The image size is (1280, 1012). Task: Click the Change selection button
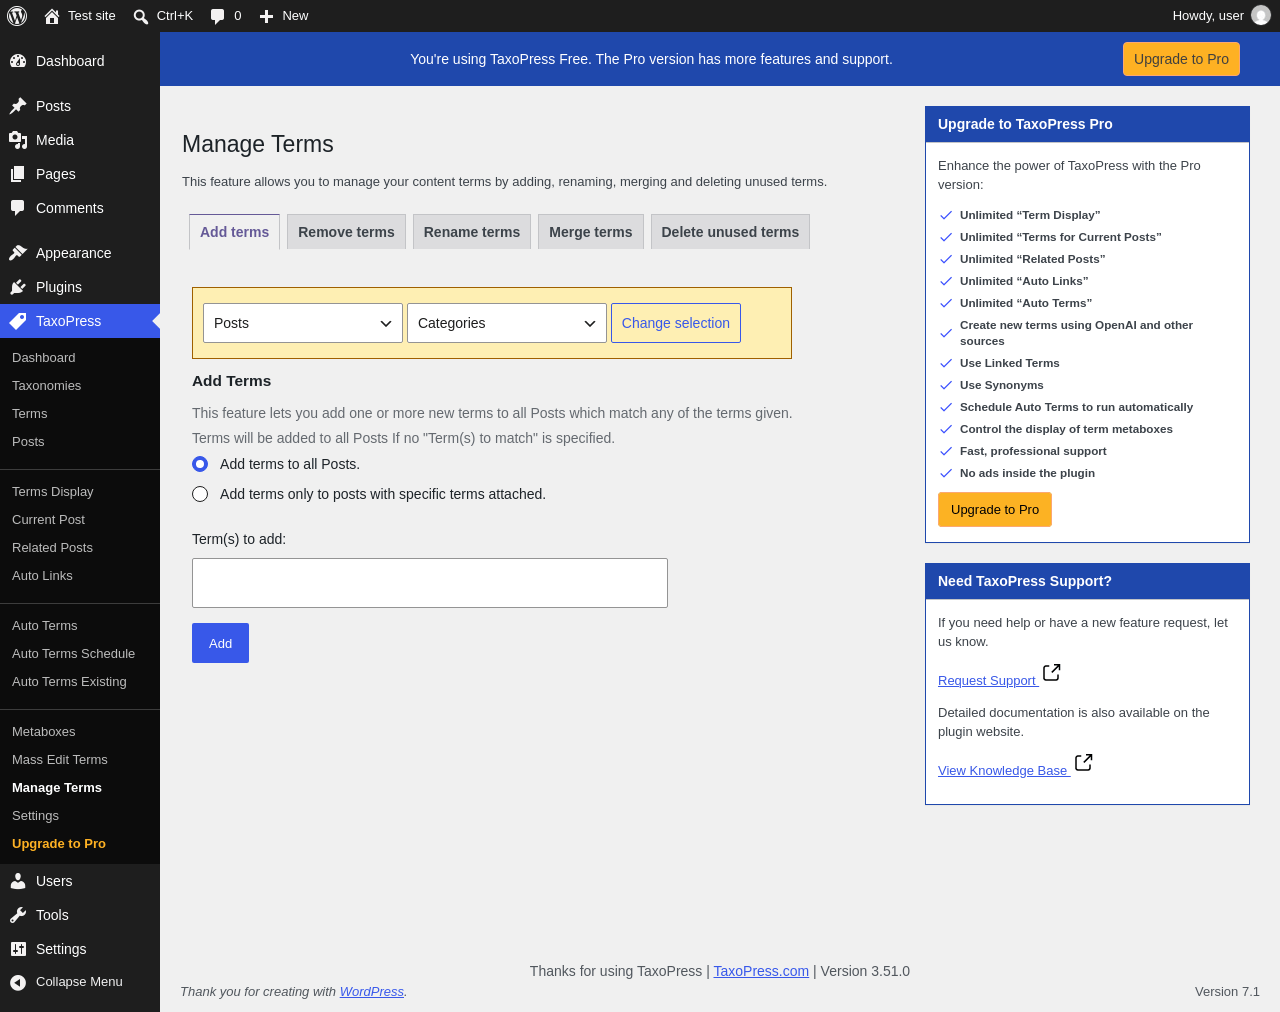[x=676, y=323]
